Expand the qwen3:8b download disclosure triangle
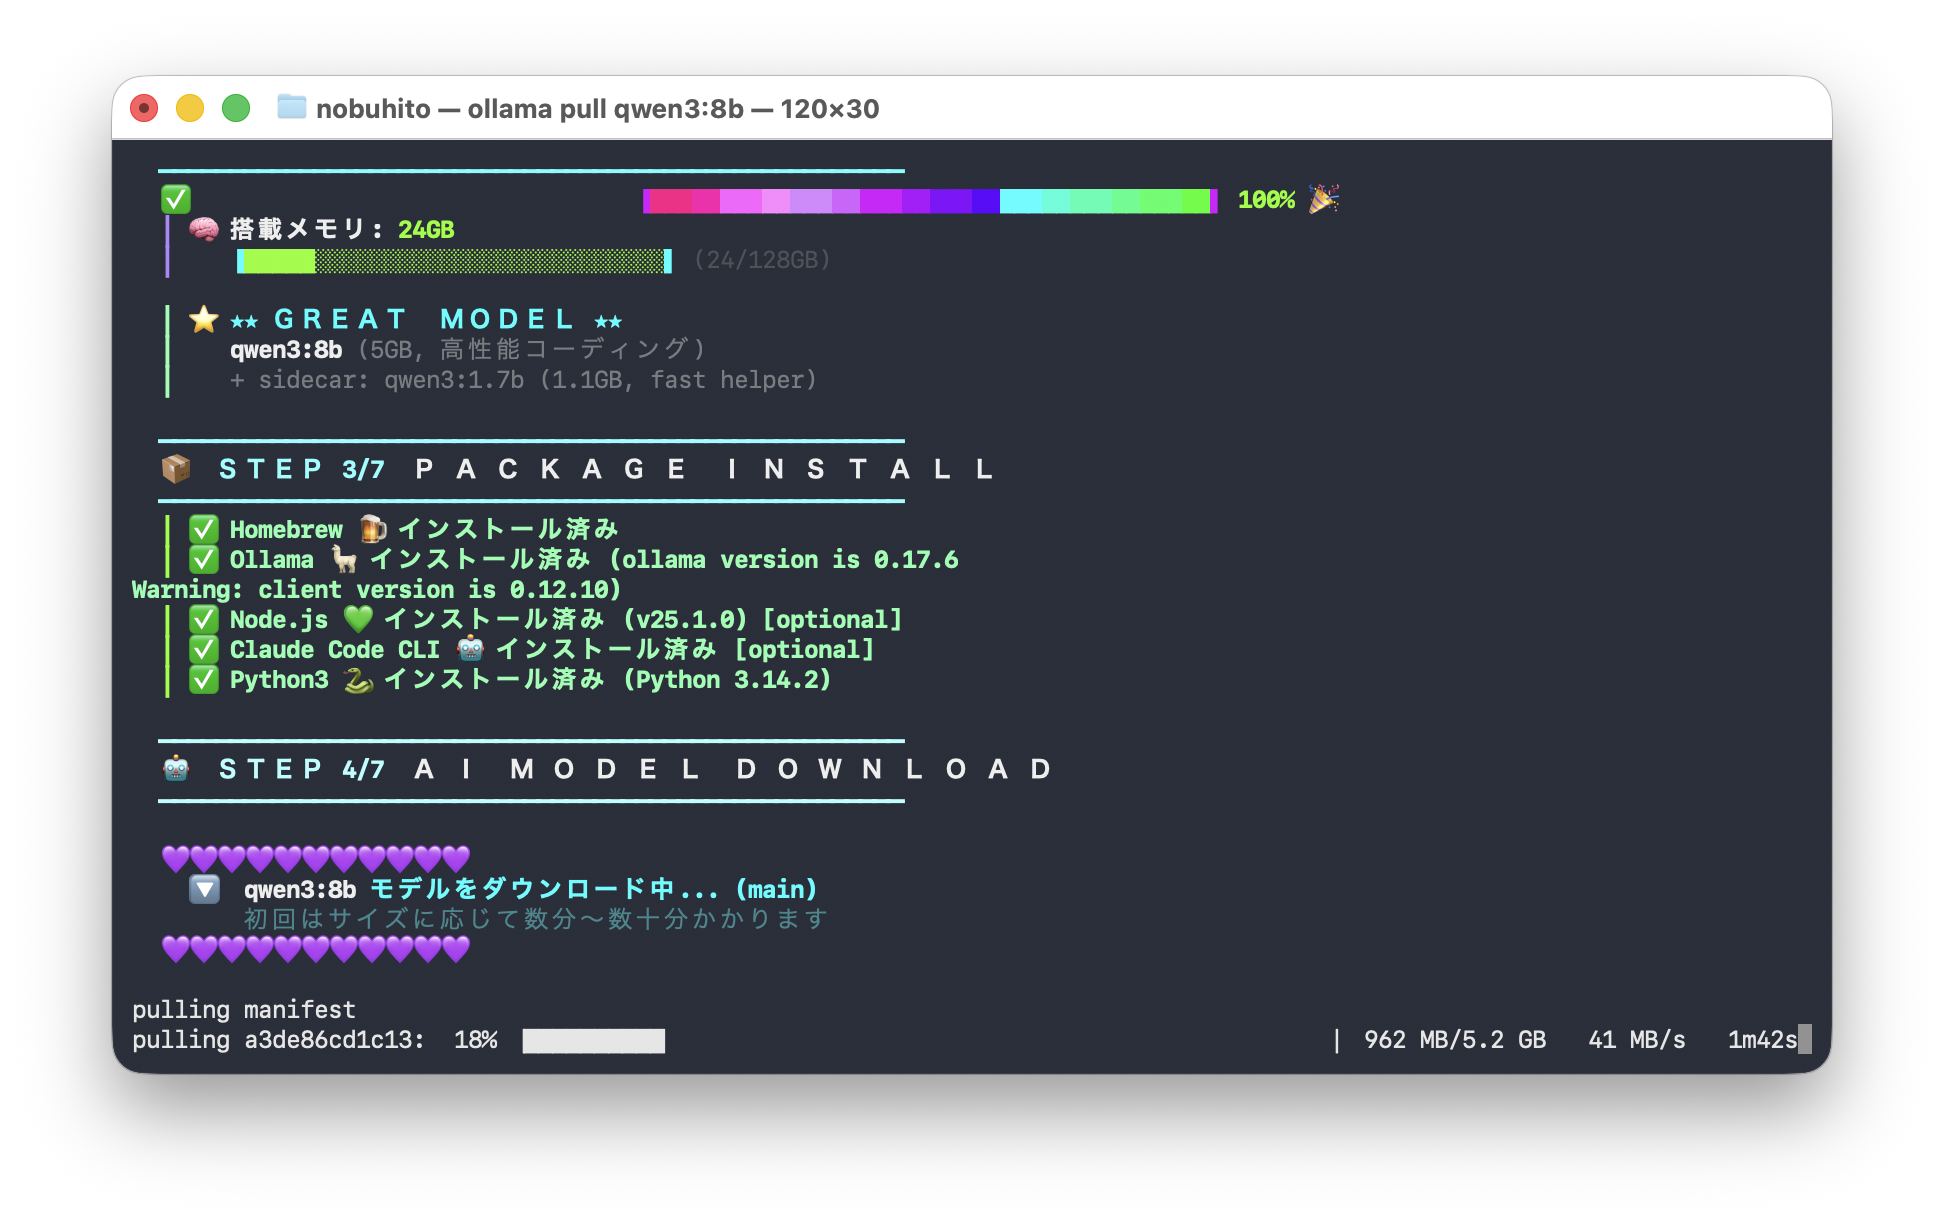The height and width of the screenshot is (1222, 1944). click(x=205, y=888)
